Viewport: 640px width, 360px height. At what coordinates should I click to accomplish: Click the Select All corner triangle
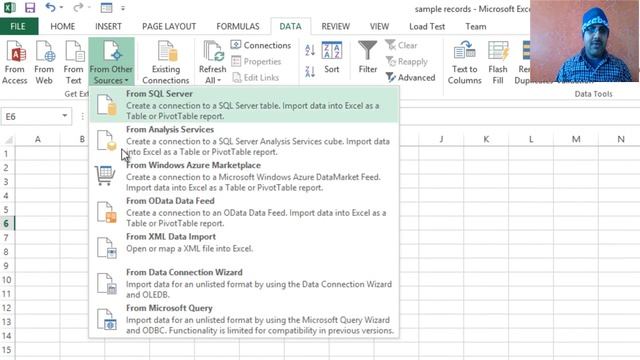8,140
